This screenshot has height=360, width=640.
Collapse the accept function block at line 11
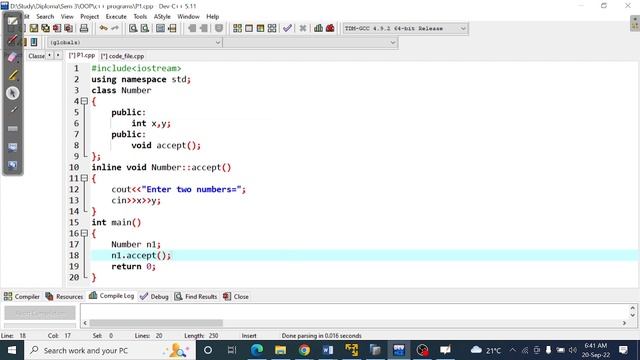pos(84,178)
